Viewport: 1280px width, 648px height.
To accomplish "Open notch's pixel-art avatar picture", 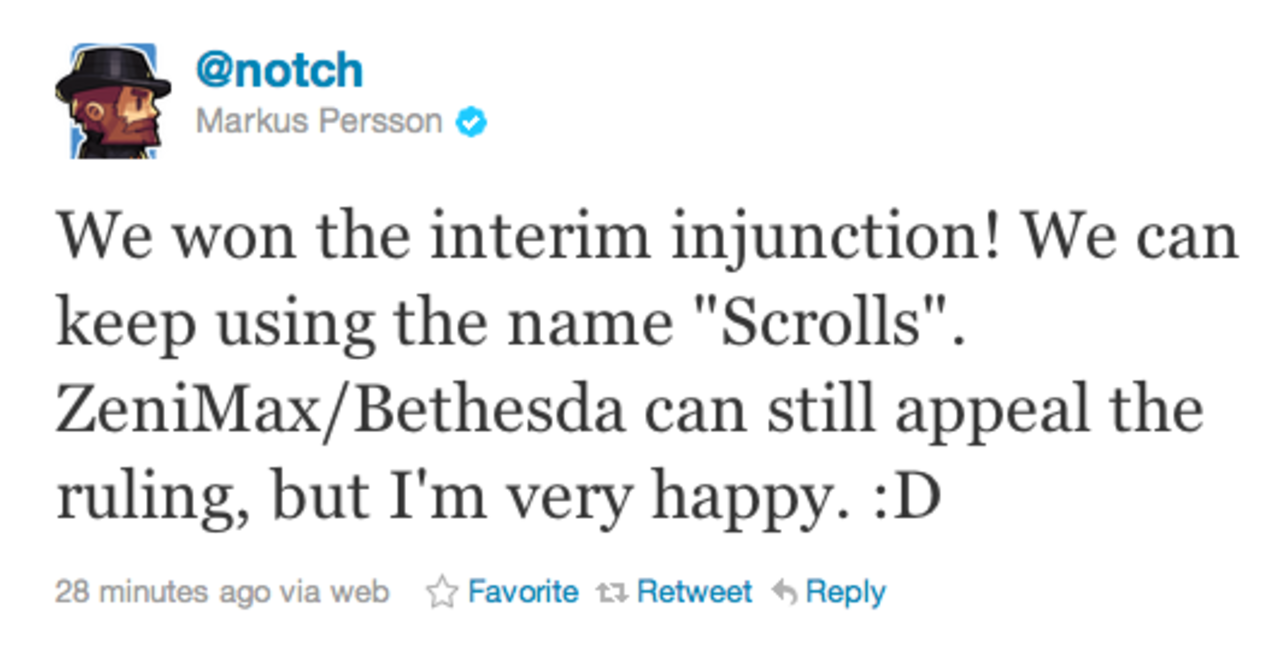I will tap(106, 101).
